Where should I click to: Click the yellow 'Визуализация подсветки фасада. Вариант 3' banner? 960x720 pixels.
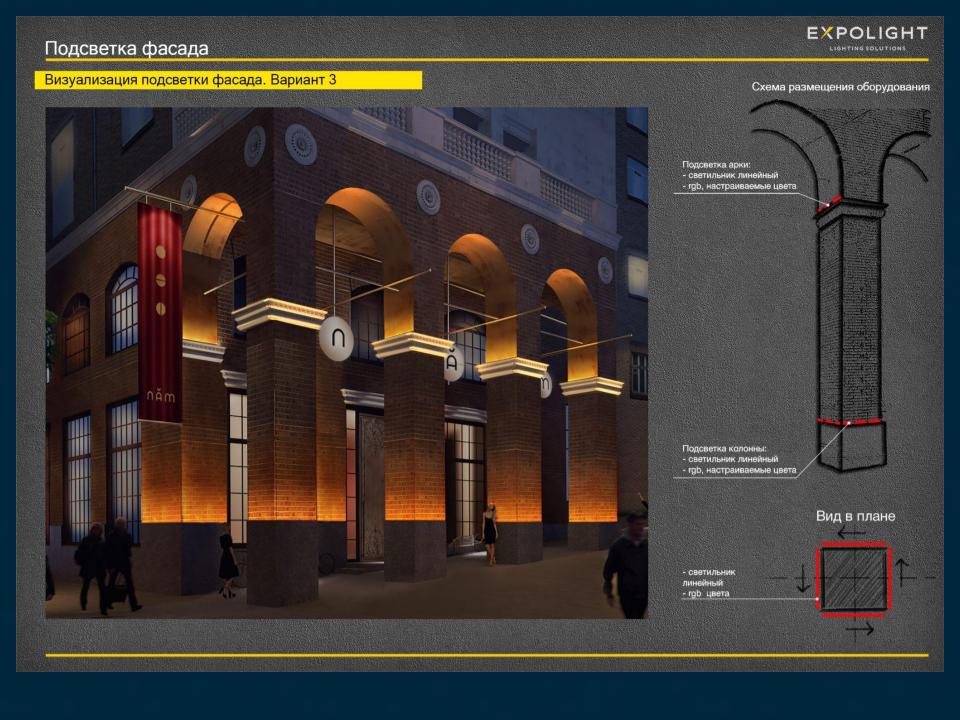click(228, 80)
